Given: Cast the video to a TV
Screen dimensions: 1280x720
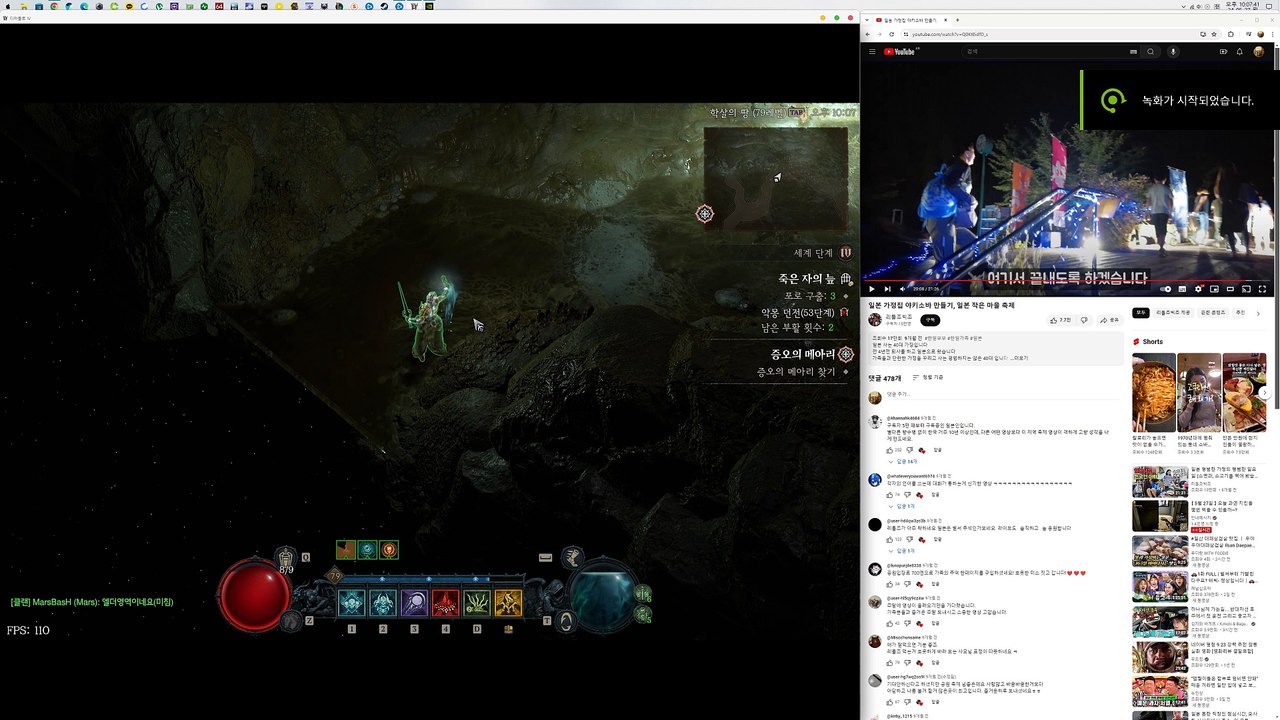Looking at the screenshot, I should point(1247,289).
